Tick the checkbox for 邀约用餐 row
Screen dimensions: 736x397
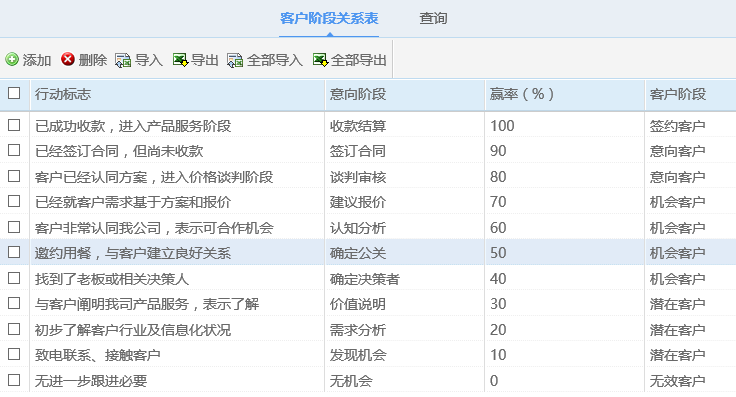click(14, 252)
